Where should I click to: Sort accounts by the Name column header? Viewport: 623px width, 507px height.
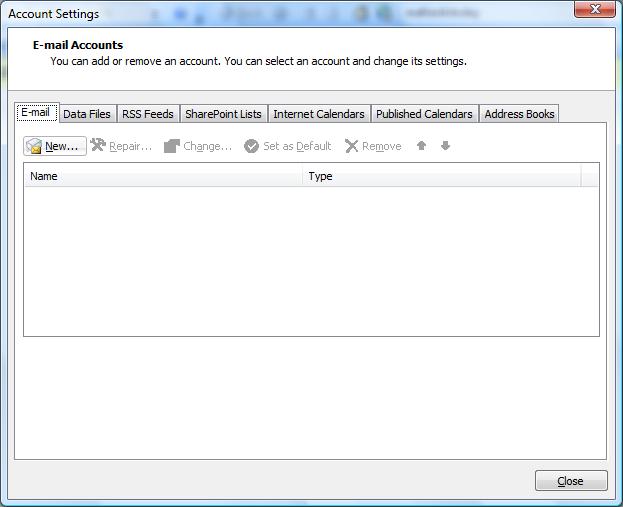[x=163, y=176]
